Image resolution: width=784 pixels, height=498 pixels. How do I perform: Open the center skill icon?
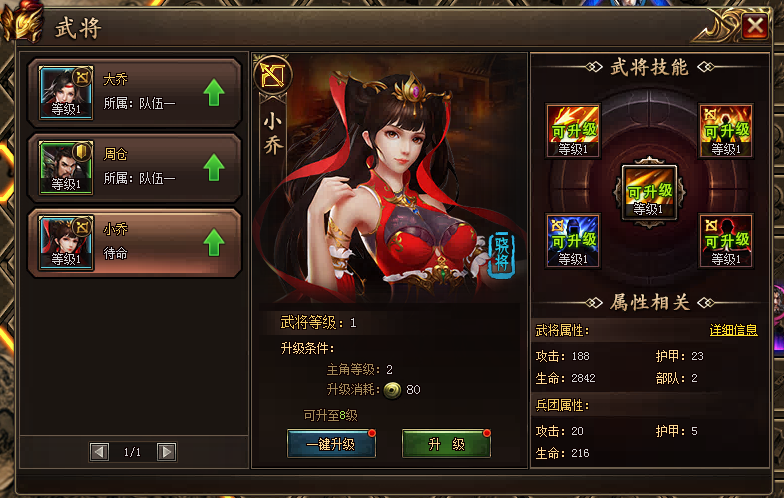coord(649,192)
